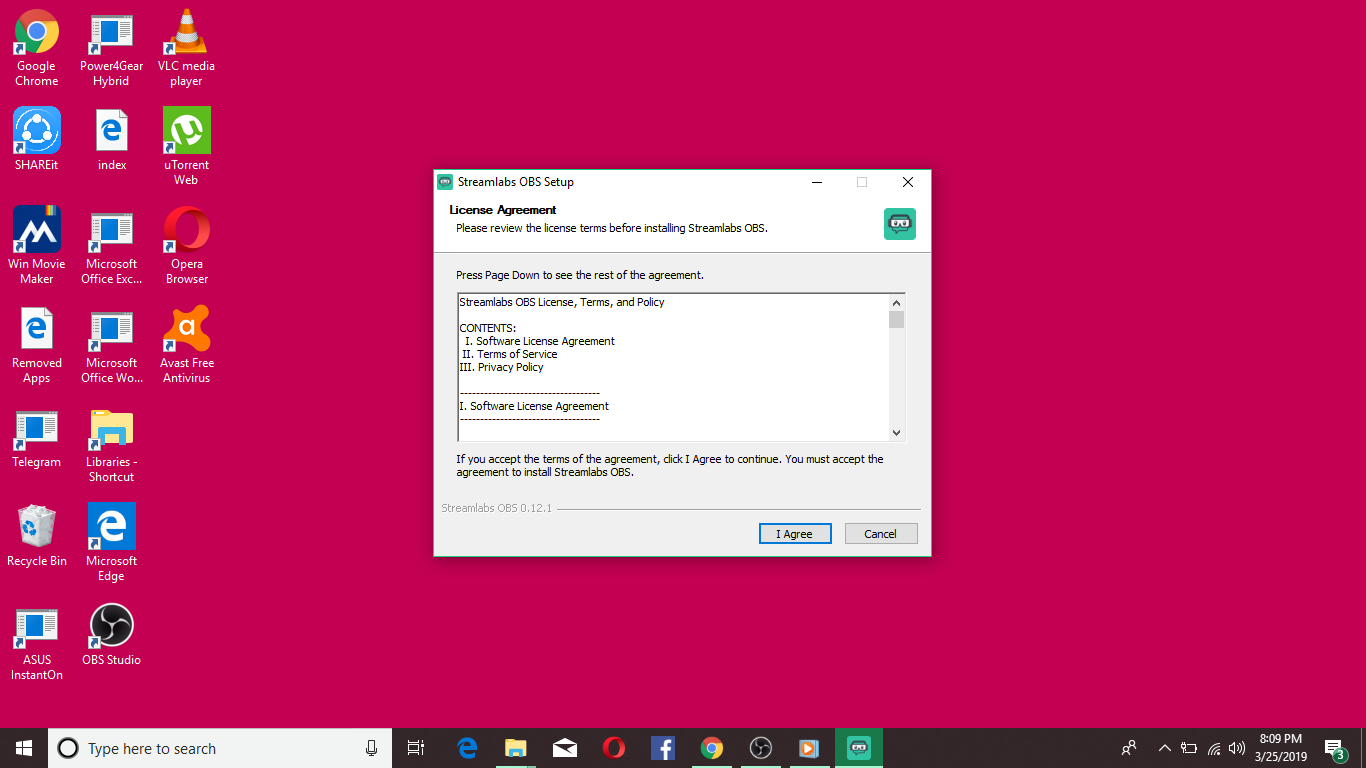Select the VLC media player desktop icon
1366x768 pixels.
186,48
